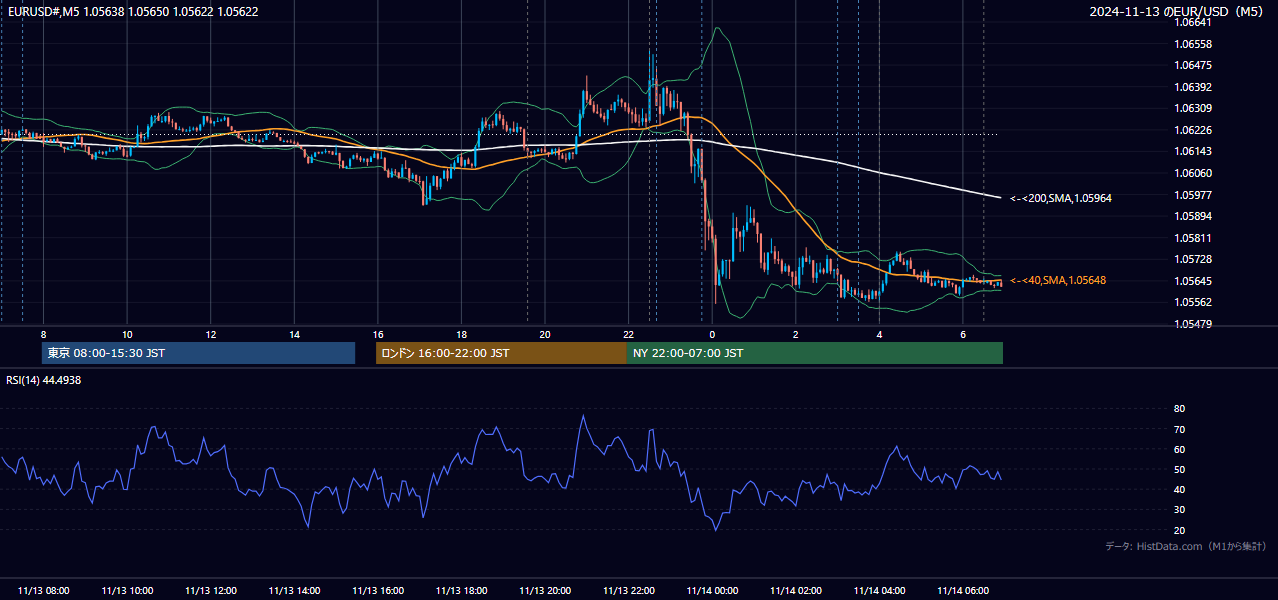Click hour label 12 on price chart hour axis
Viewport: 1278px width, 600px height.
[211, 334]
